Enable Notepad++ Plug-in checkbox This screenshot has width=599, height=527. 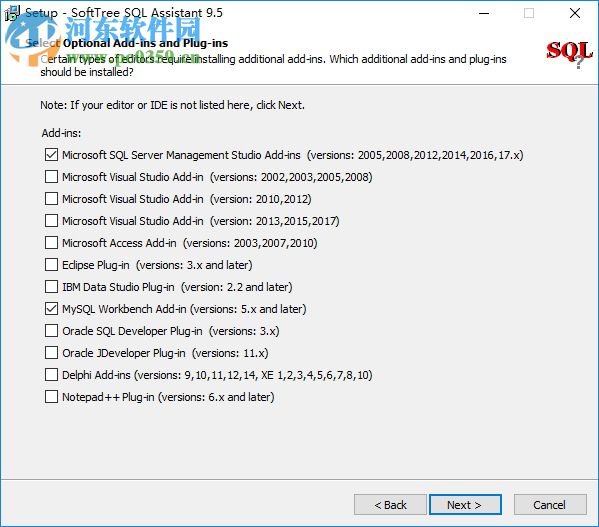coord(51,397)
